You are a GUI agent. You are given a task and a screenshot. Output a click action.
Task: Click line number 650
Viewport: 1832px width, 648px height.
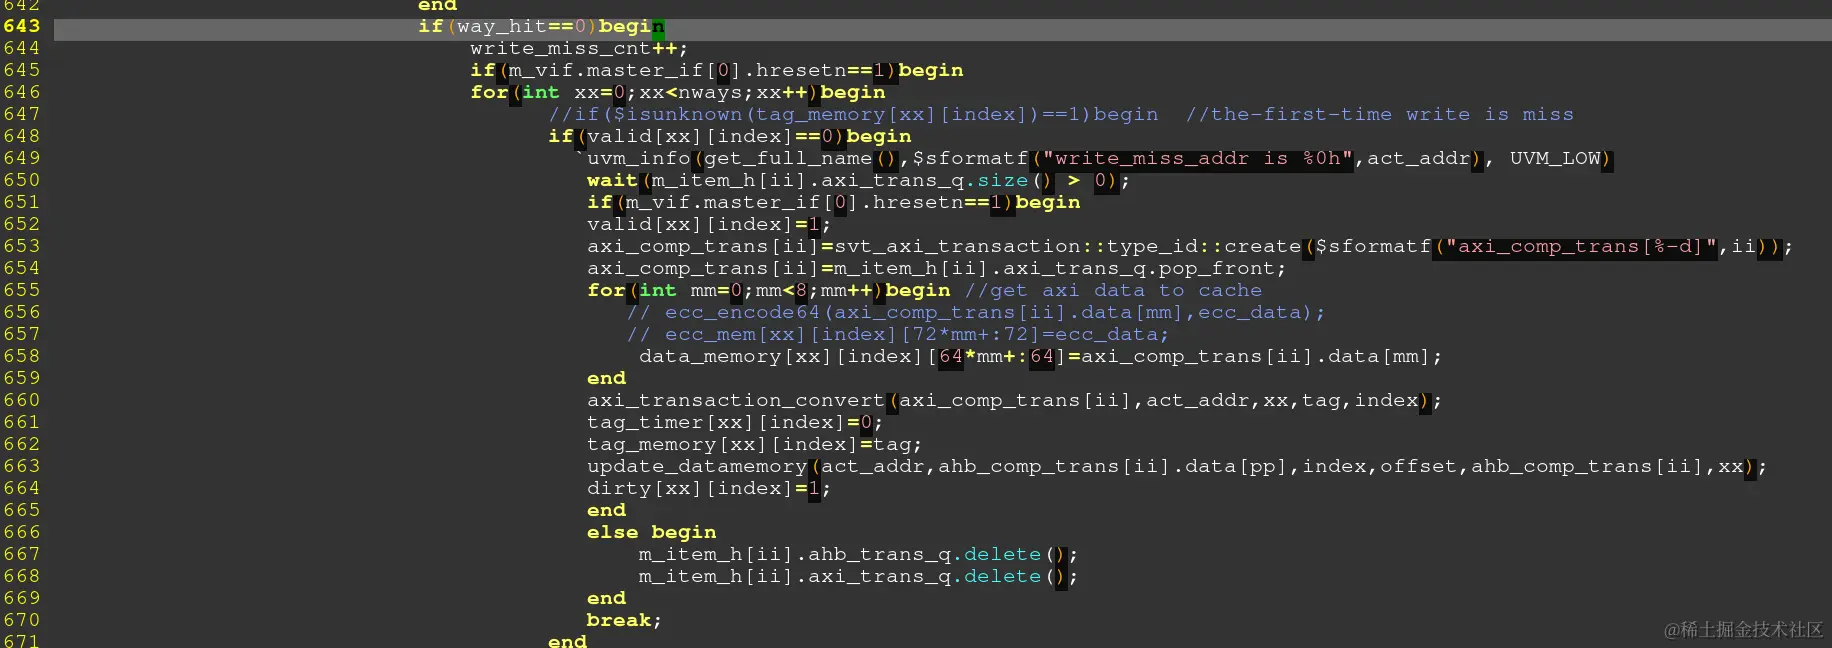point(21,180)
